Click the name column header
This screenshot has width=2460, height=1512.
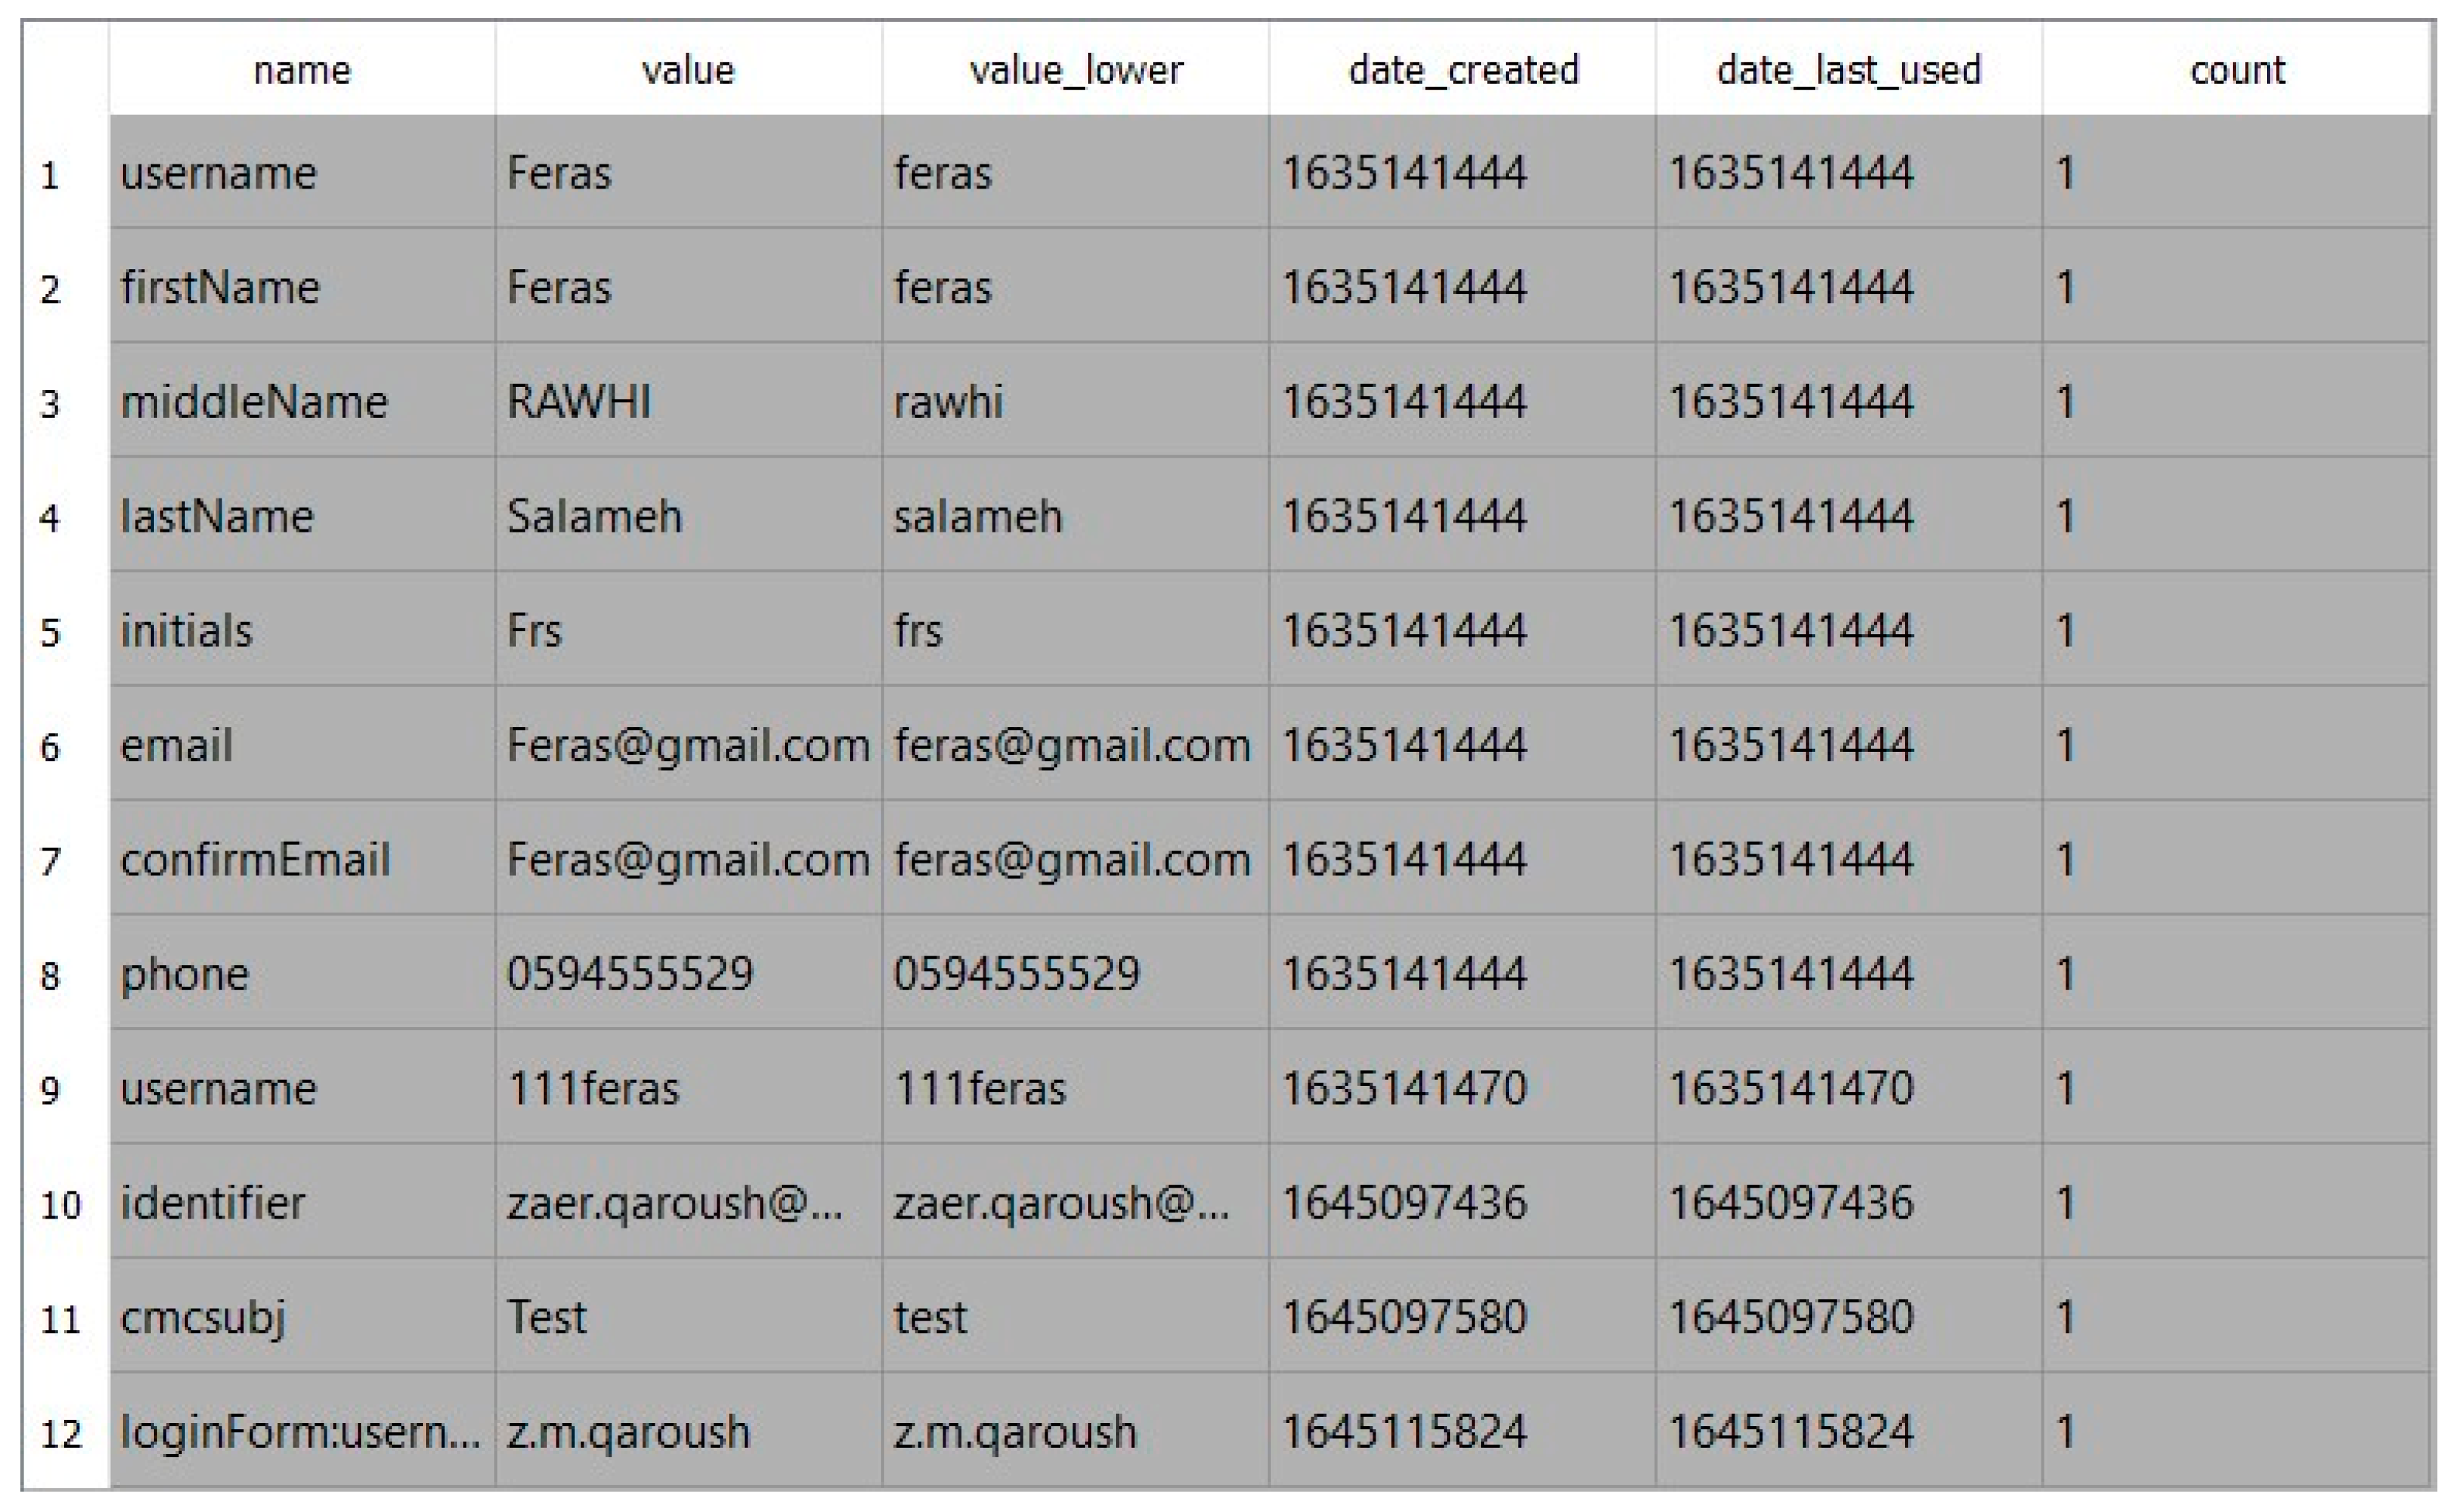click(x=302, y=70)
